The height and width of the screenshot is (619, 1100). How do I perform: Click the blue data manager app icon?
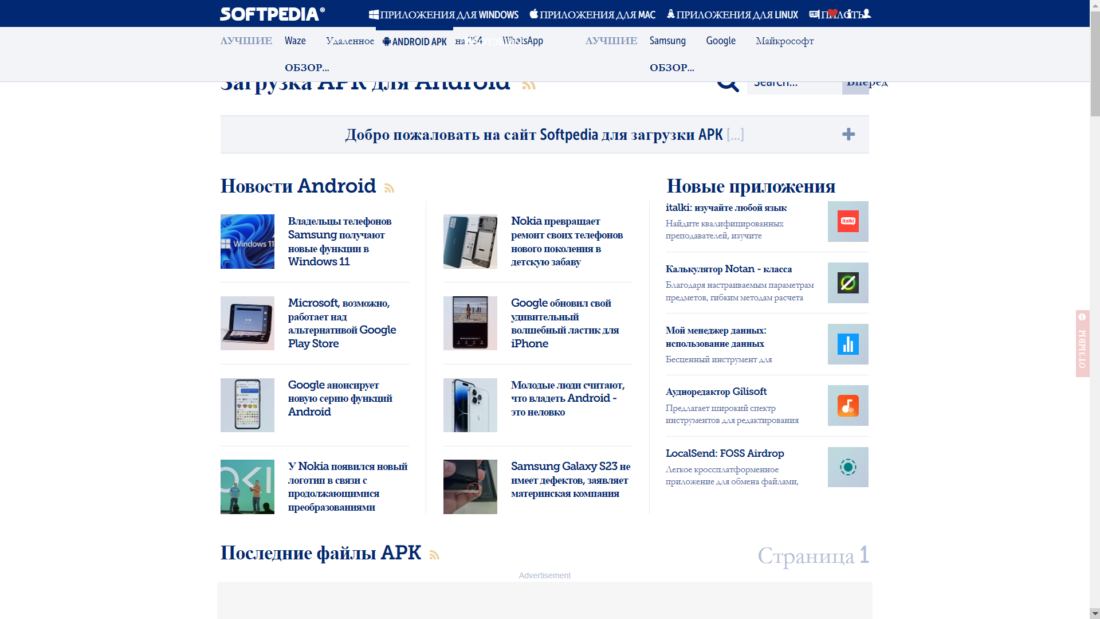pos(847,344)
